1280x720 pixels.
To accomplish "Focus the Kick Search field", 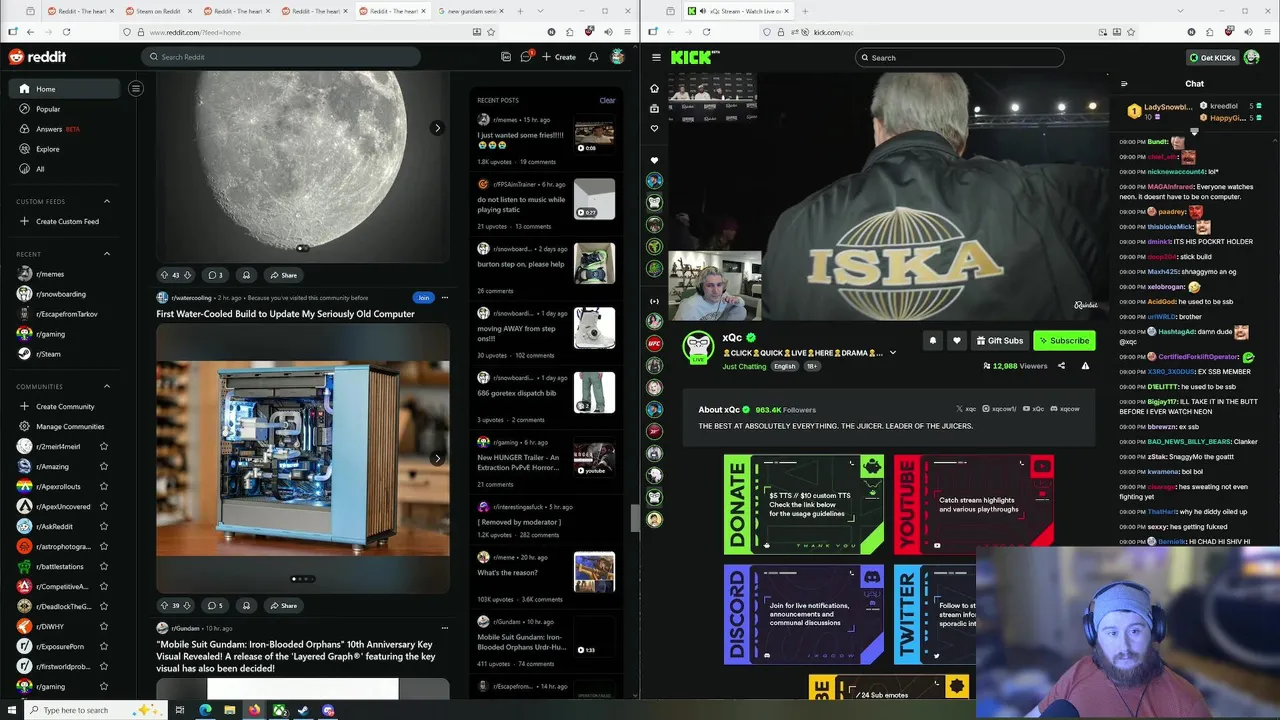I will tap(960, 58).
